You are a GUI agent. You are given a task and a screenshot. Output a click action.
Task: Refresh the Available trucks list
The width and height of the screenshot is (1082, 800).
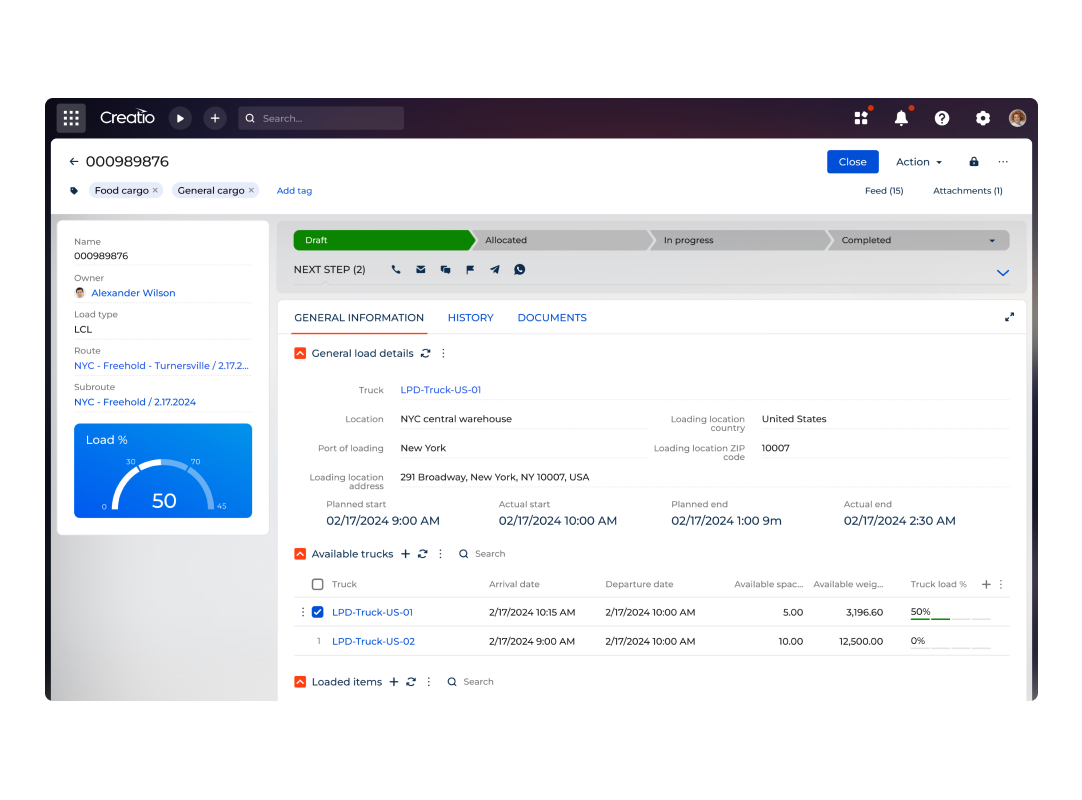point(423,554)
